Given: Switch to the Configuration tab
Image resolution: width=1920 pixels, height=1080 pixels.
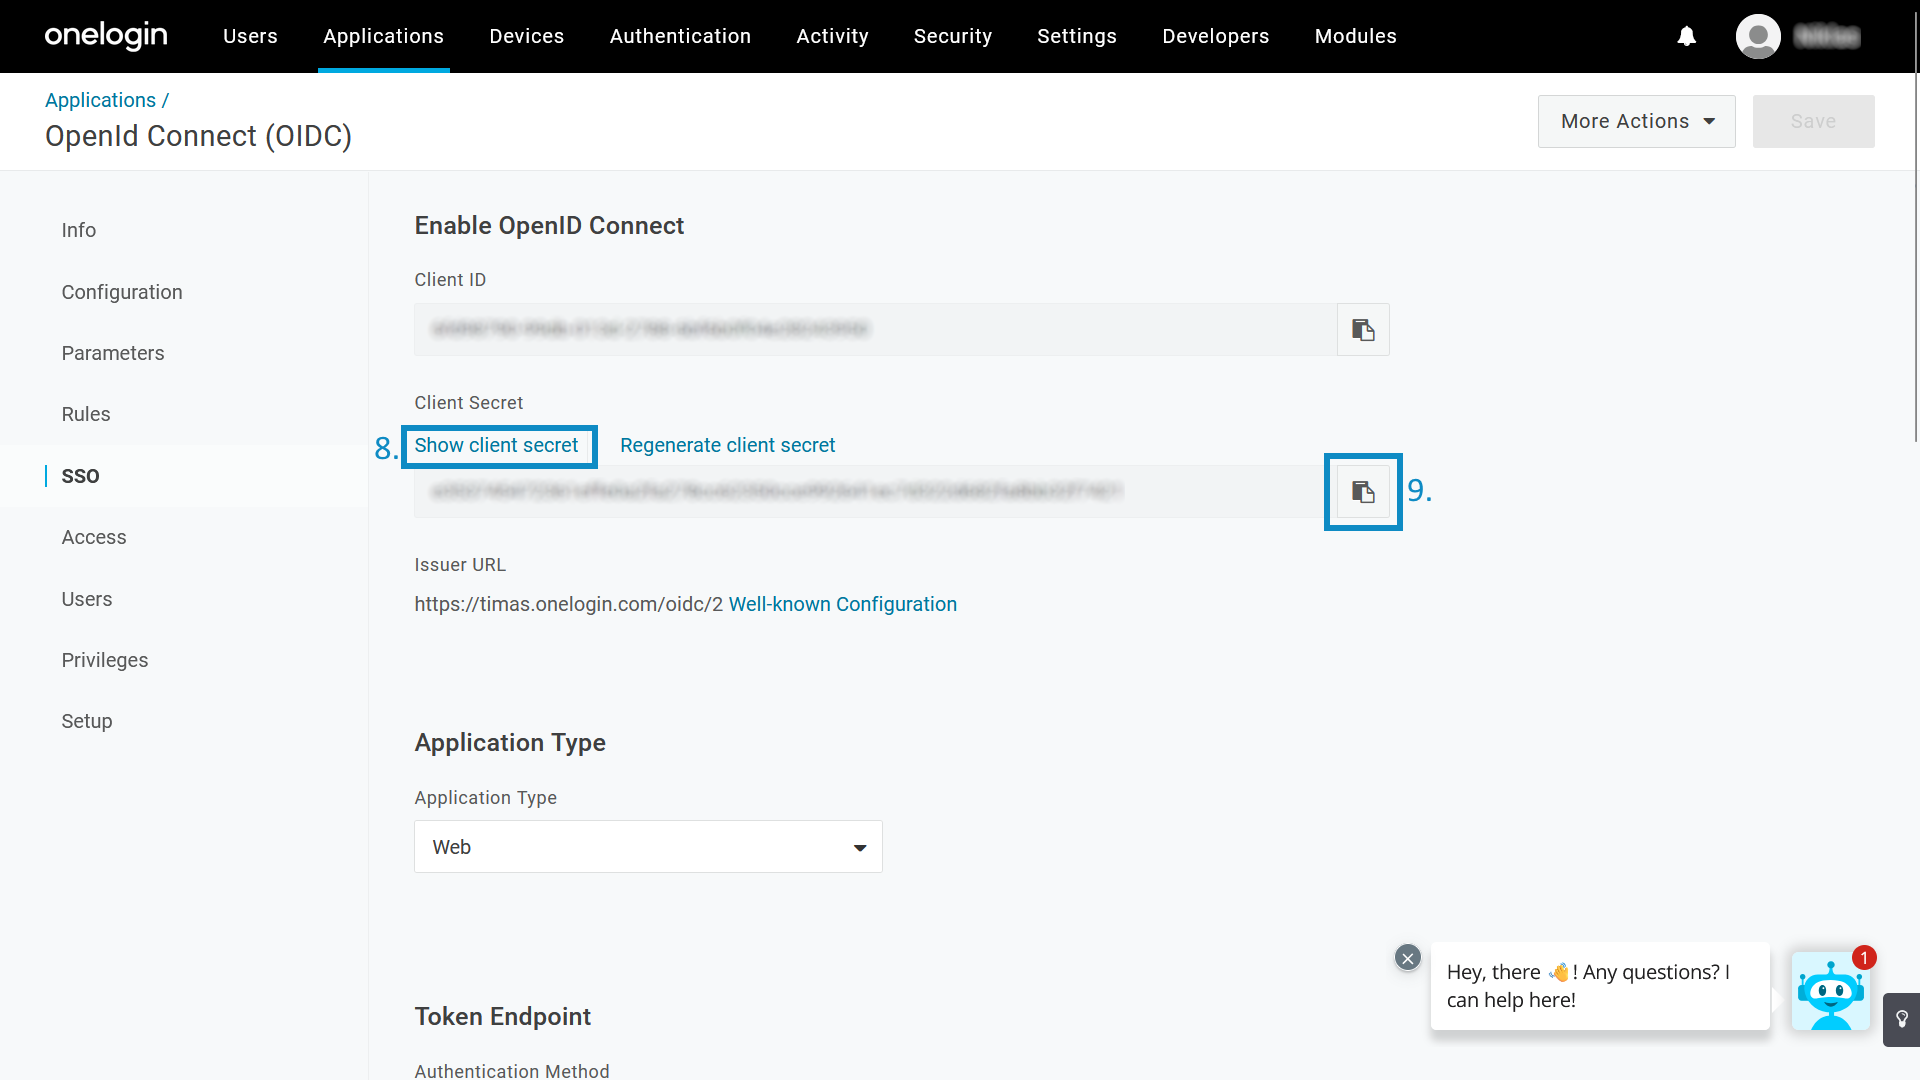Looking at the screenshot, I should tap(122, 292).
